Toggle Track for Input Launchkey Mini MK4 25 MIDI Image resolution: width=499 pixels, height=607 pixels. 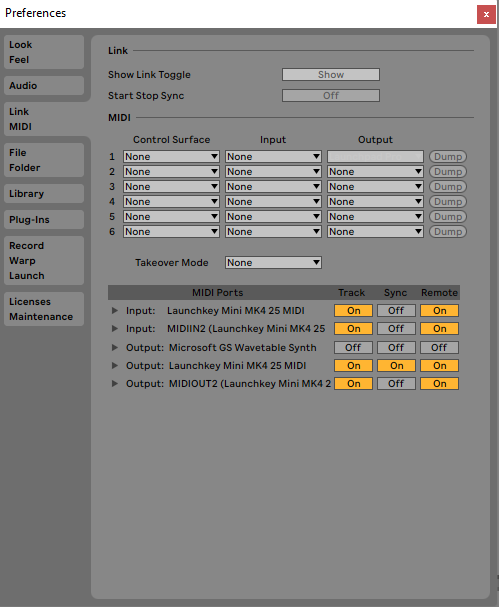click(353, 310)
